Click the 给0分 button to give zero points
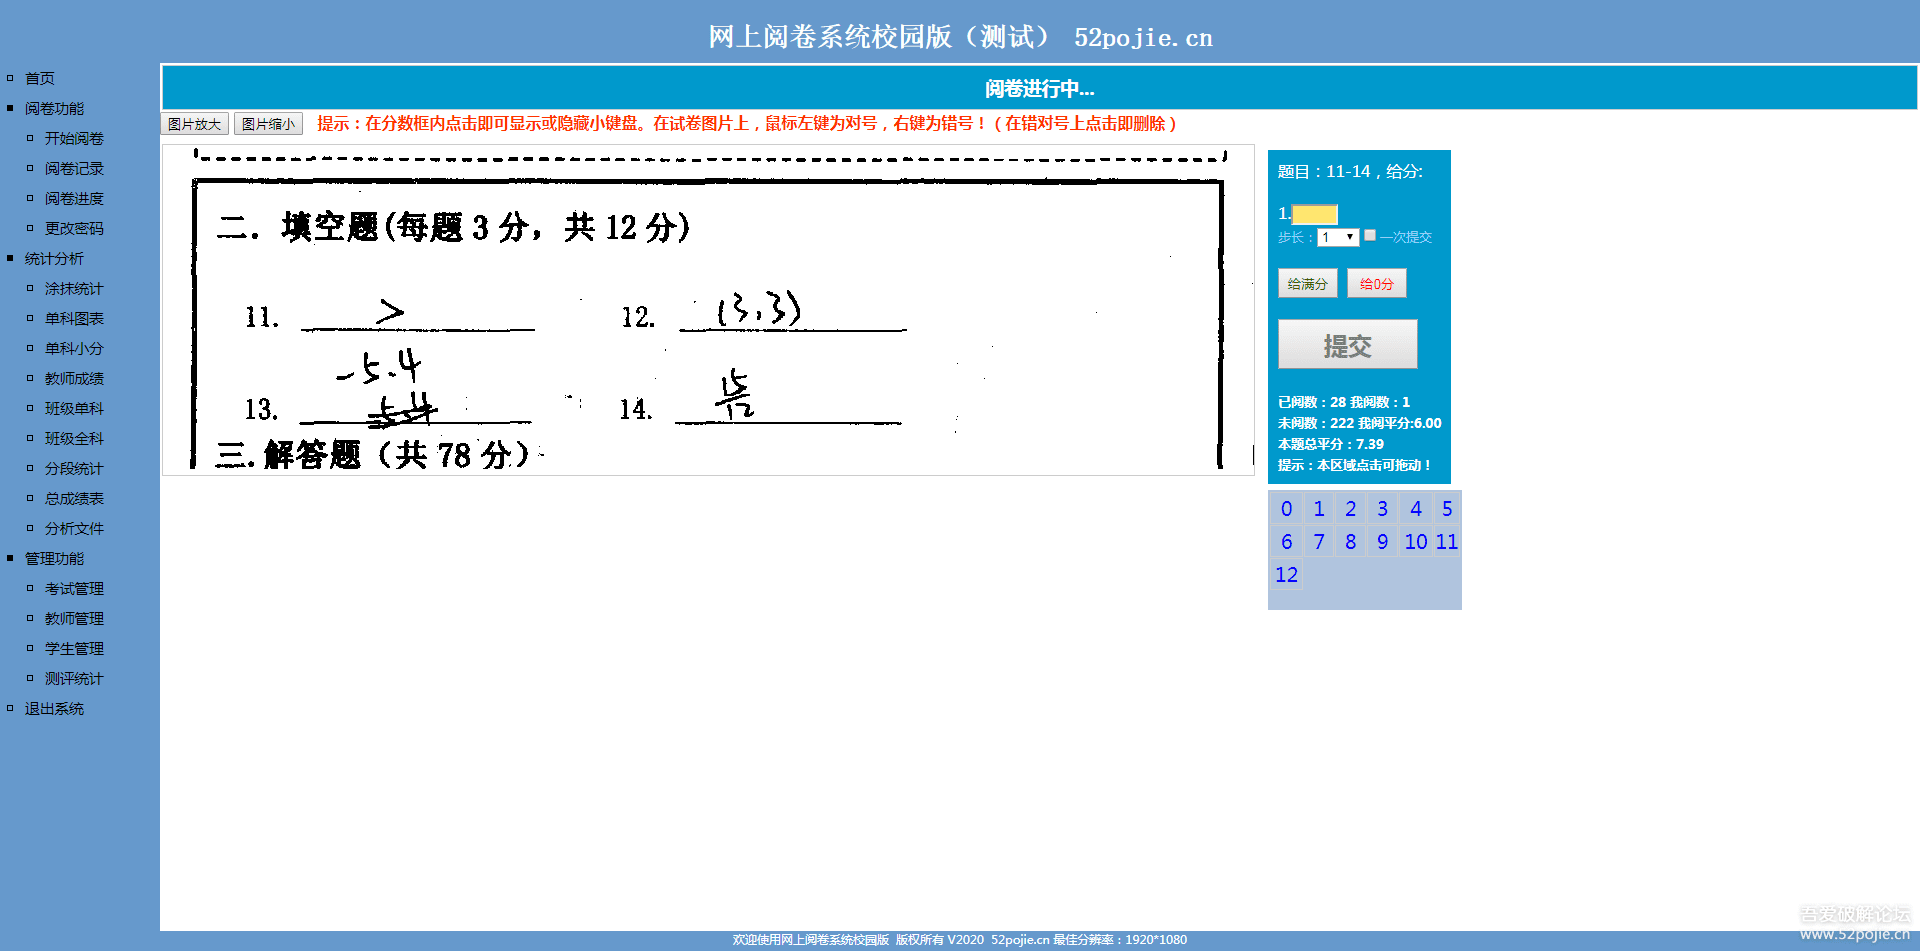 [1376, 283]
